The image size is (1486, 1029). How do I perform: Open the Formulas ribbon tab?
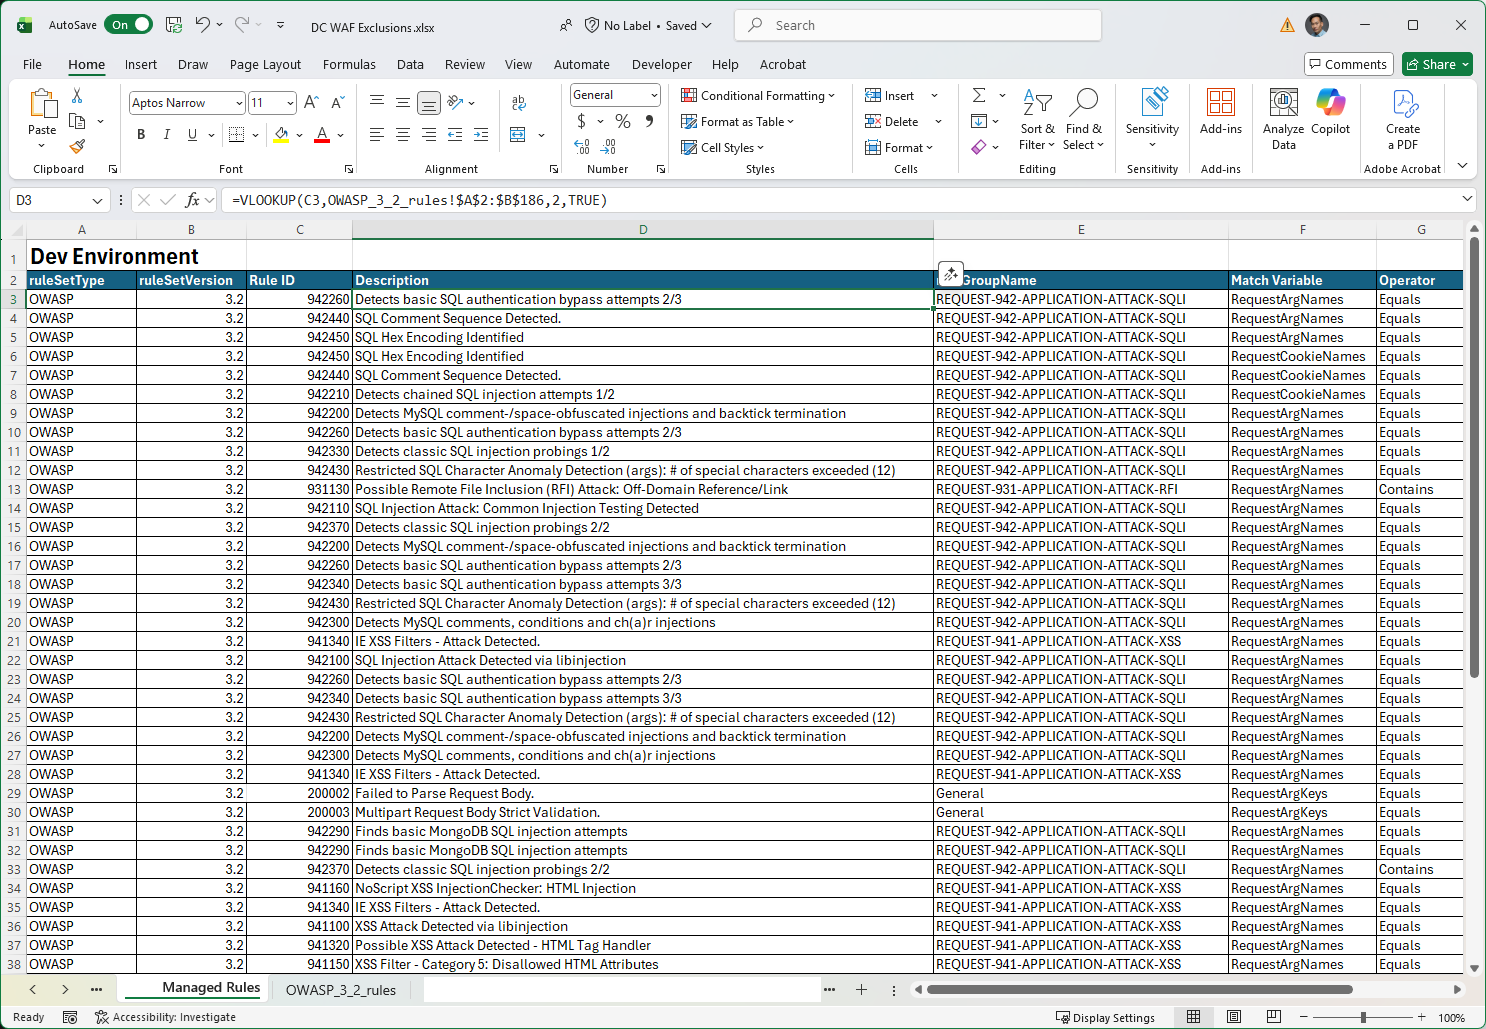coord(349,64)
